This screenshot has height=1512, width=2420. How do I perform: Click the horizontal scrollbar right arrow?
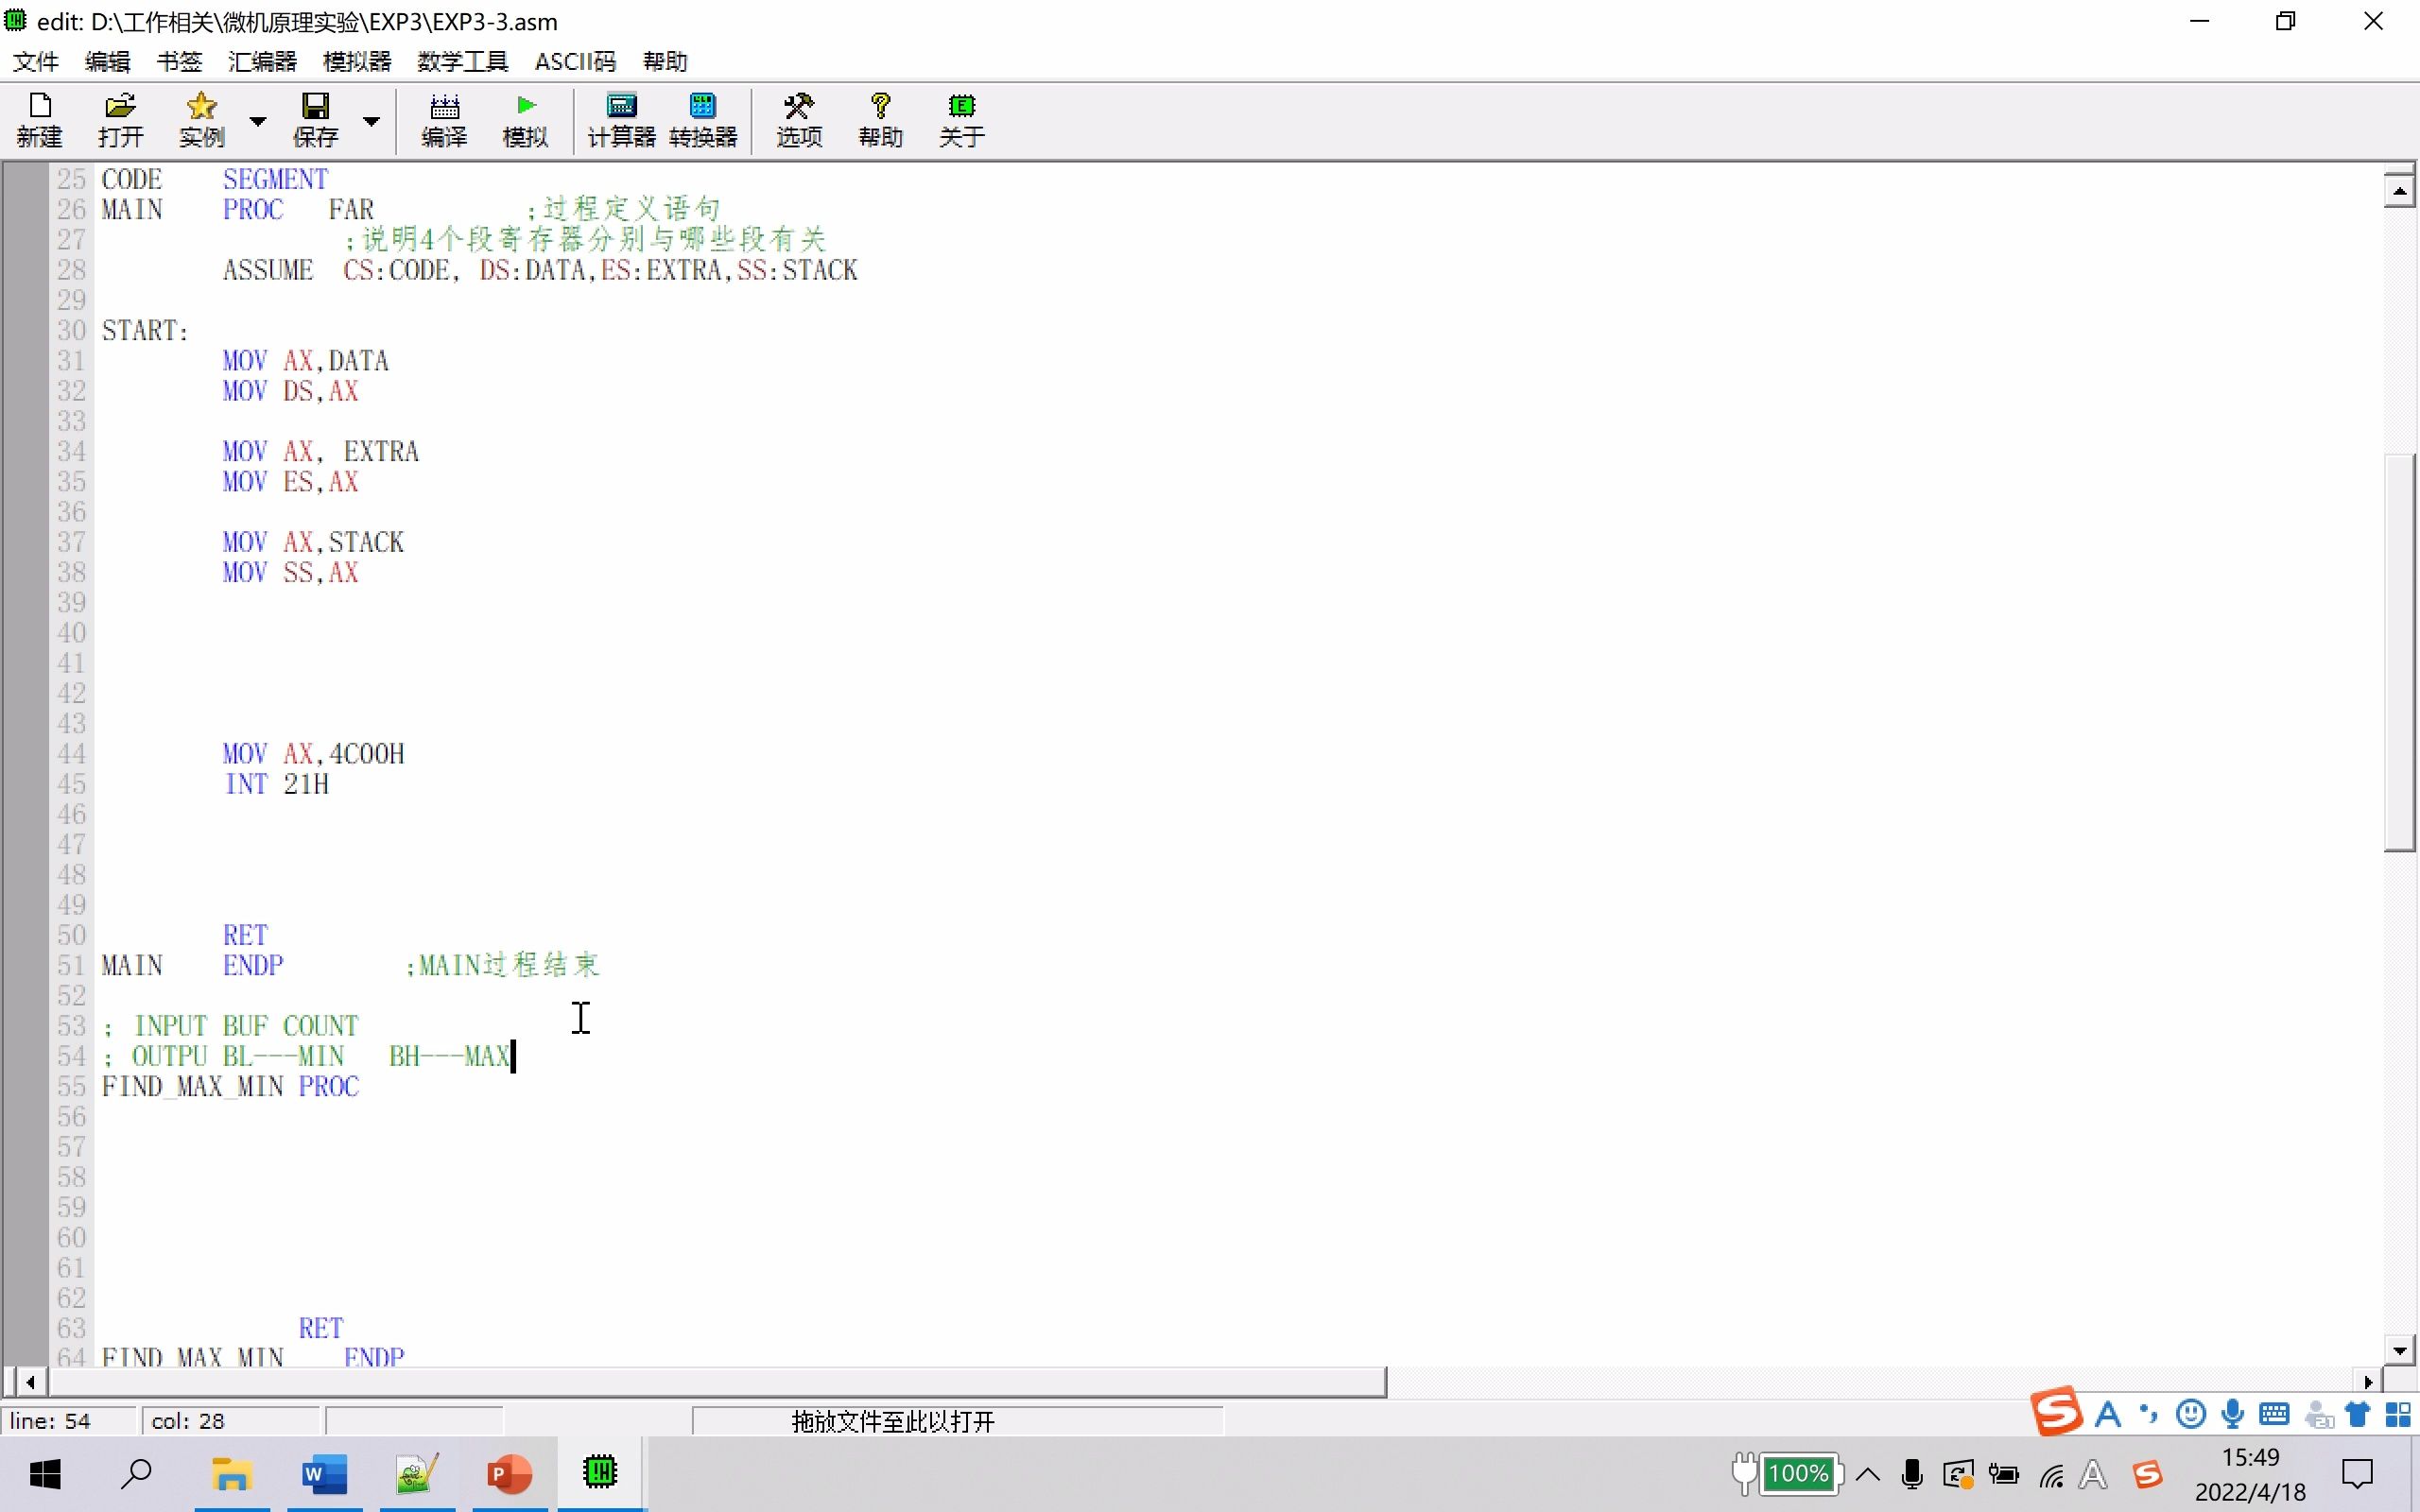[x=2368, y=1382]
